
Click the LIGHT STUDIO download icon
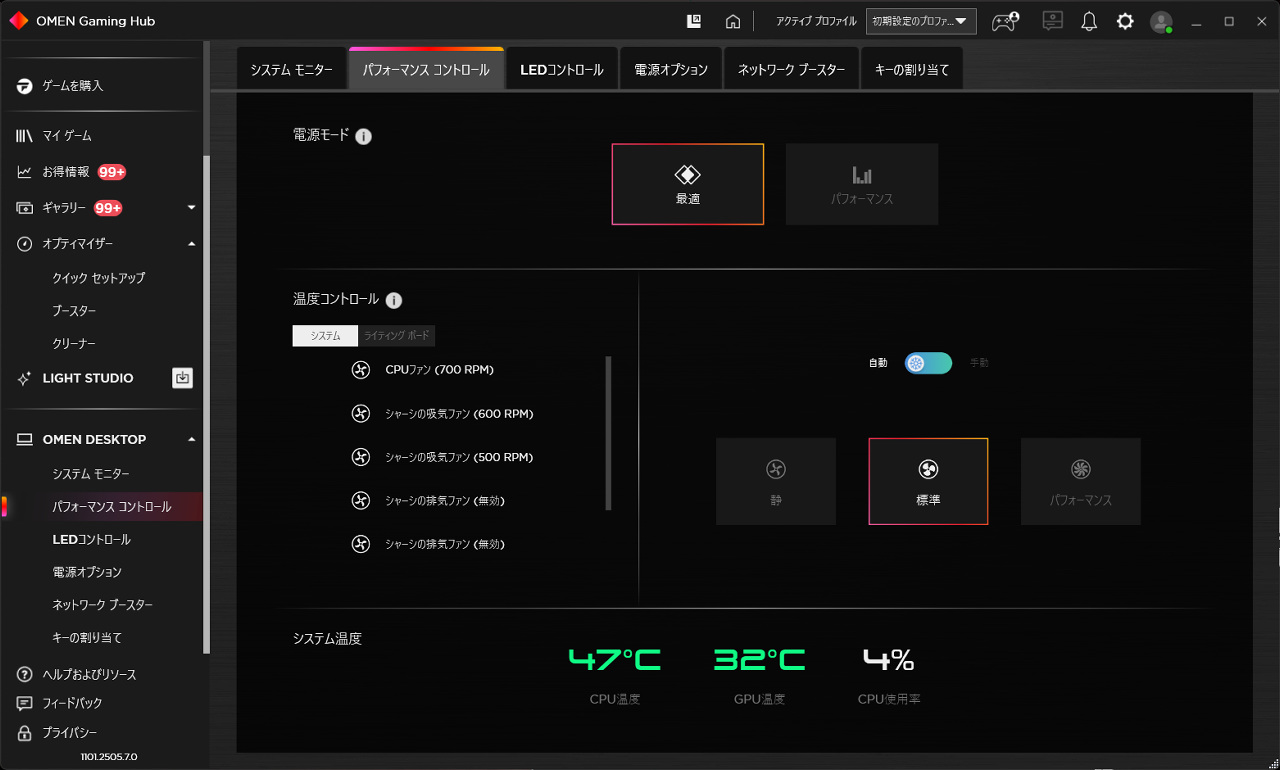point(182,378)
